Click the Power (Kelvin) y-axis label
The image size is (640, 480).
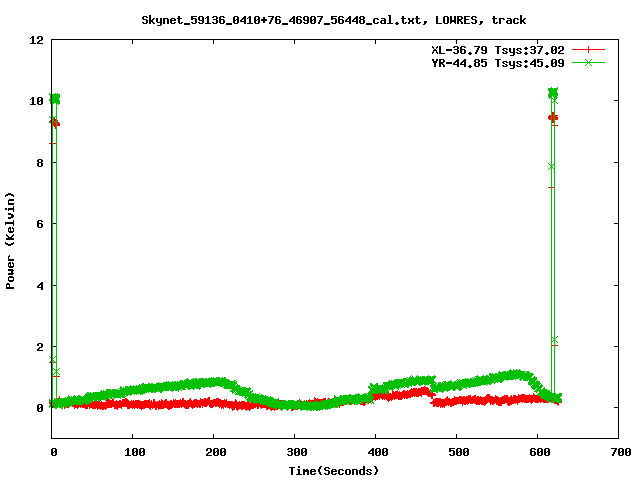[10, 240]
